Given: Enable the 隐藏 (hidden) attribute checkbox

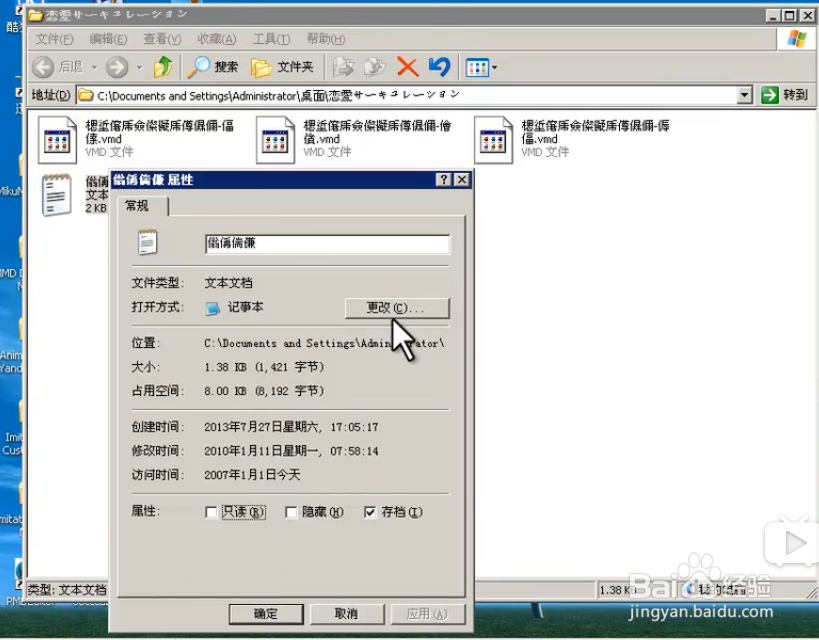Looking at the screenshot, I should (289, 511).
